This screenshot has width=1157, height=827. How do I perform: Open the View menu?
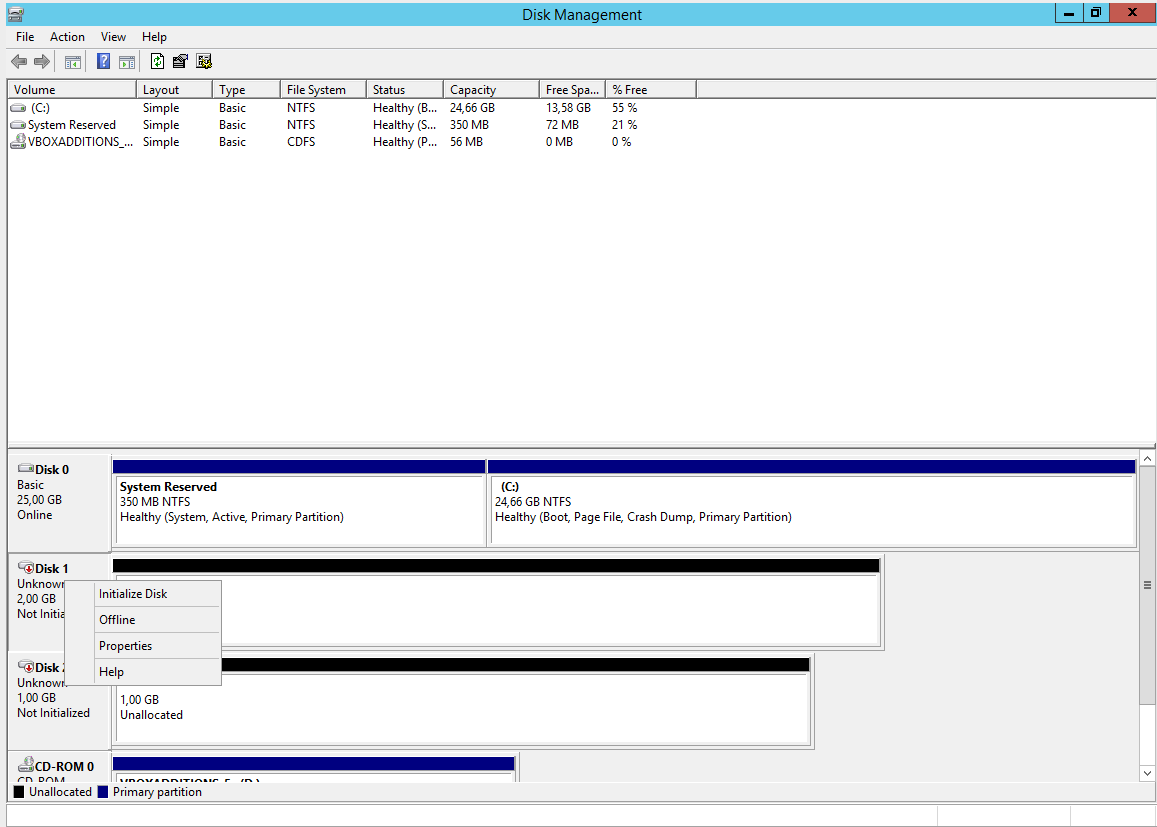click(x=113, y=37)
